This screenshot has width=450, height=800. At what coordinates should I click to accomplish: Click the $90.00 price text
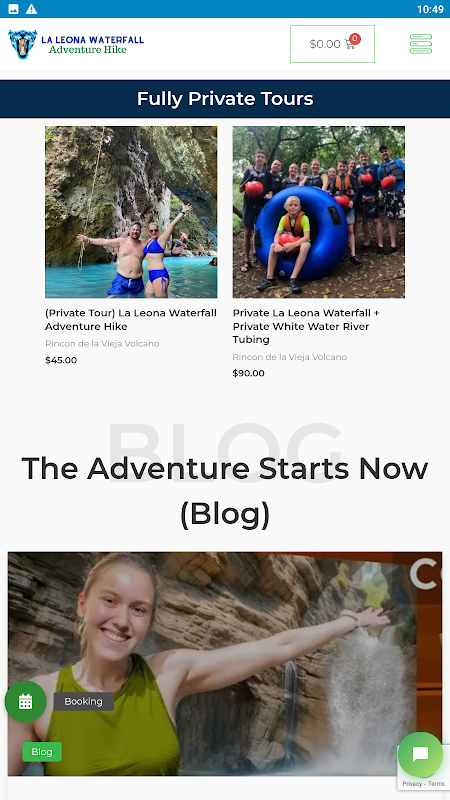coord(248,373)
